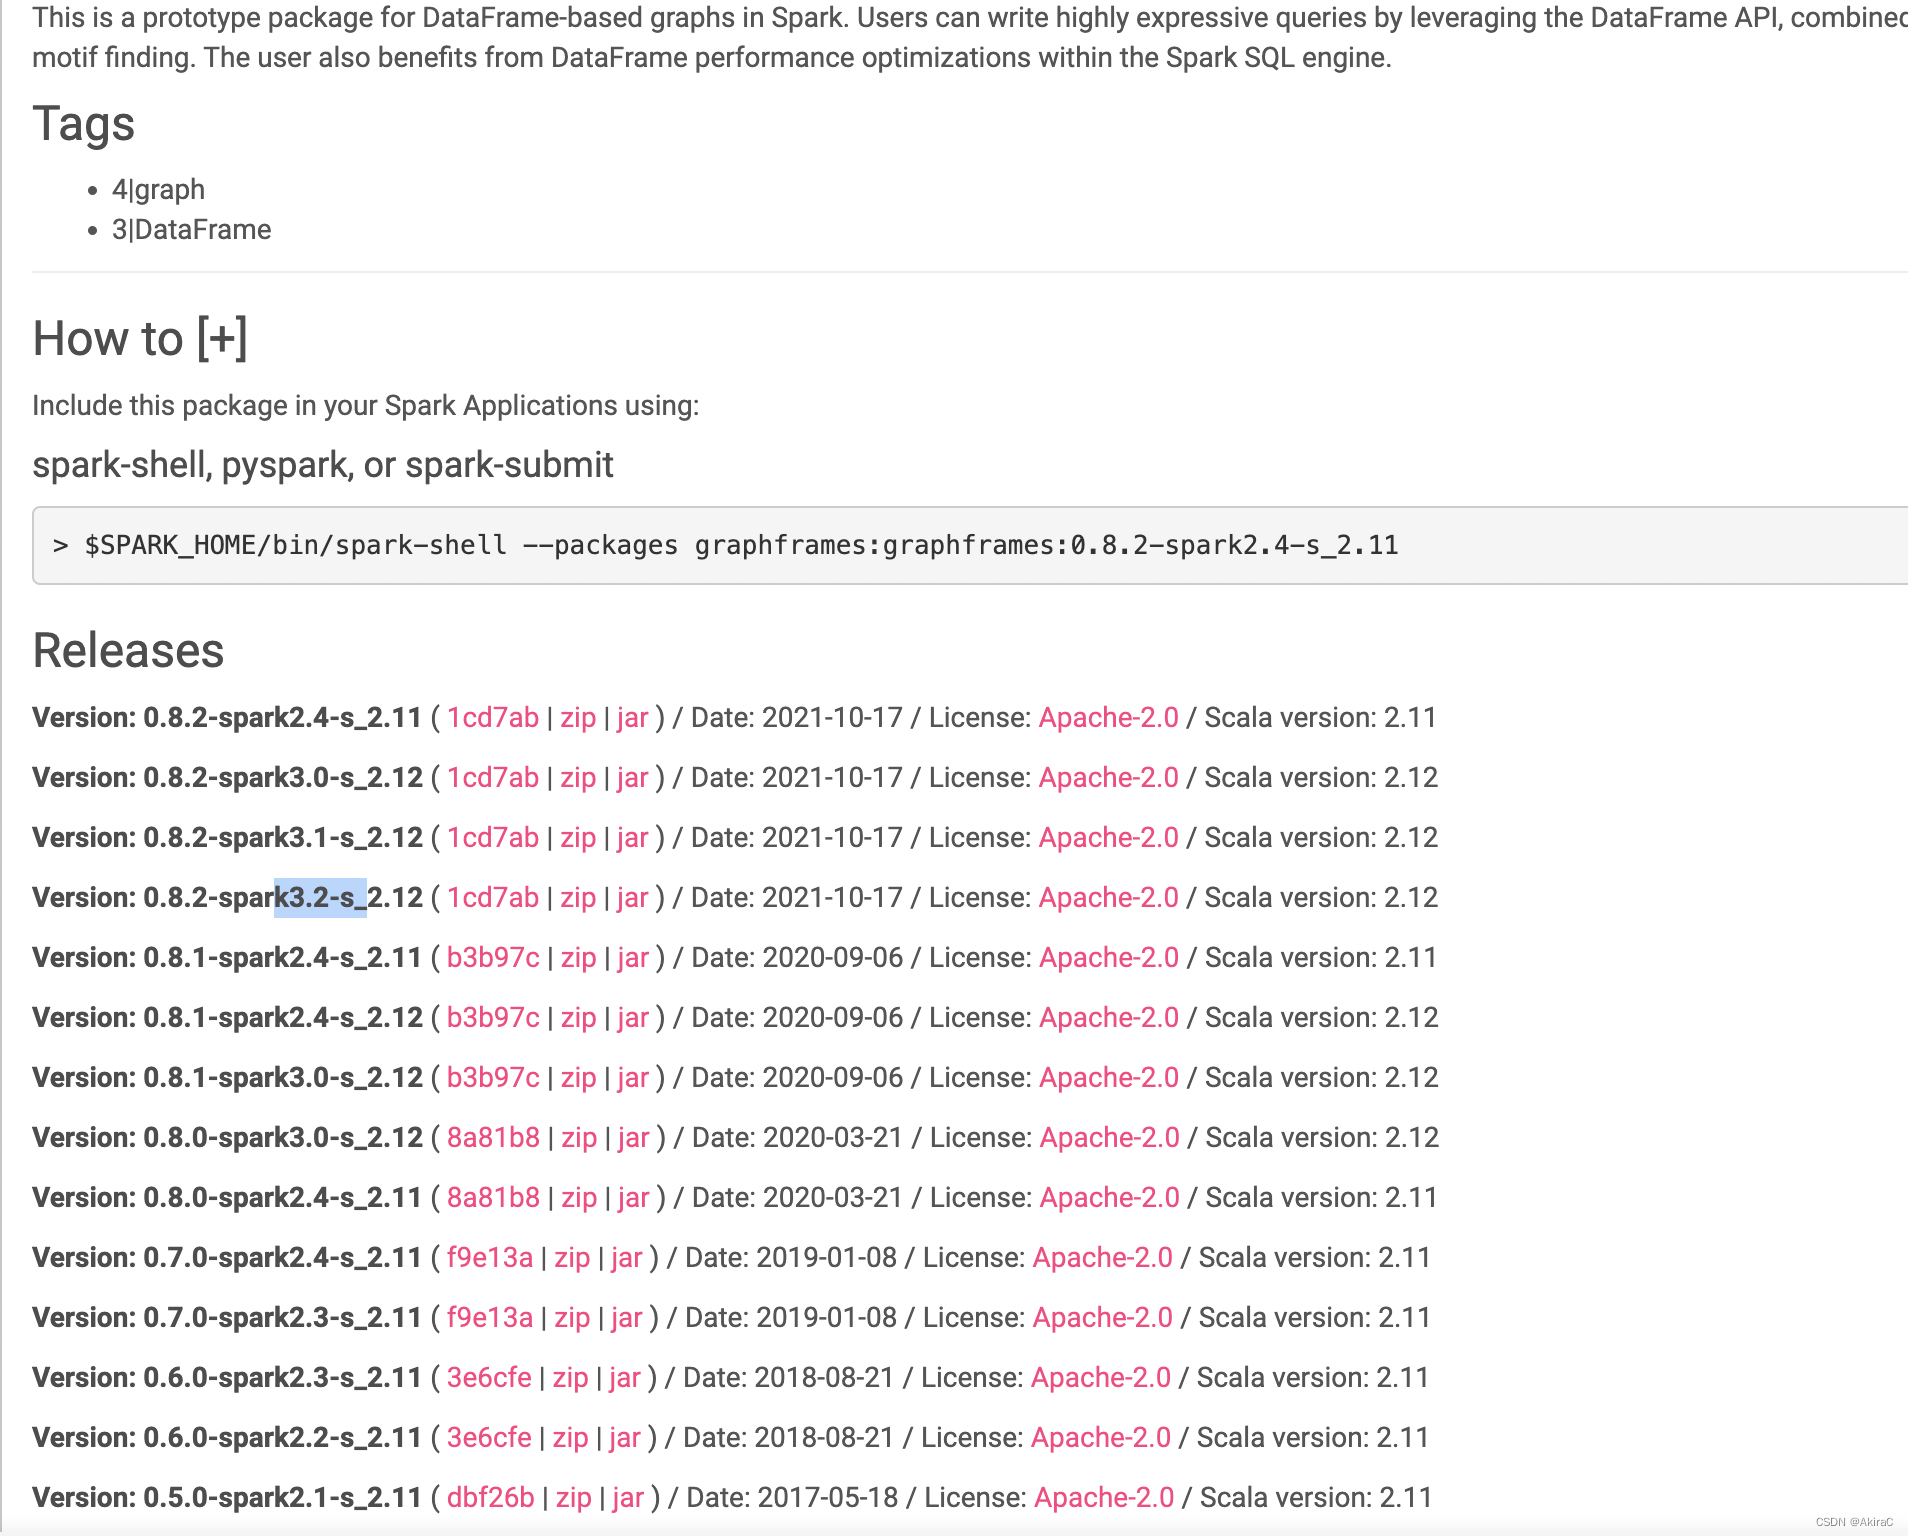Viewport: 1908px width, 1536px height.
Task: Download jar for 0.8.0-spark2.4-s_2.11
Action: [635, 1198]
